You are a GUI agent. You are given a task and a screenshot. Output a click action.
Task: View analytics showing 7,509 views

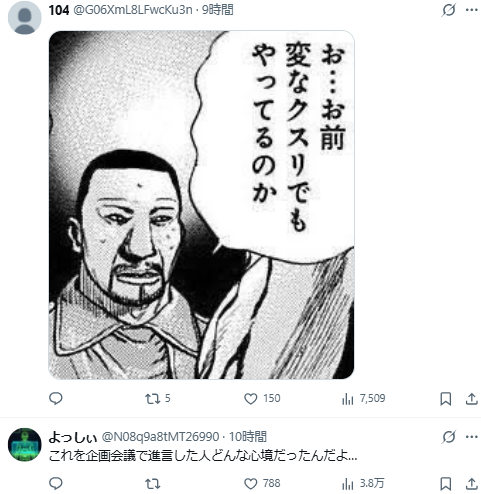(x=363, y=398)
